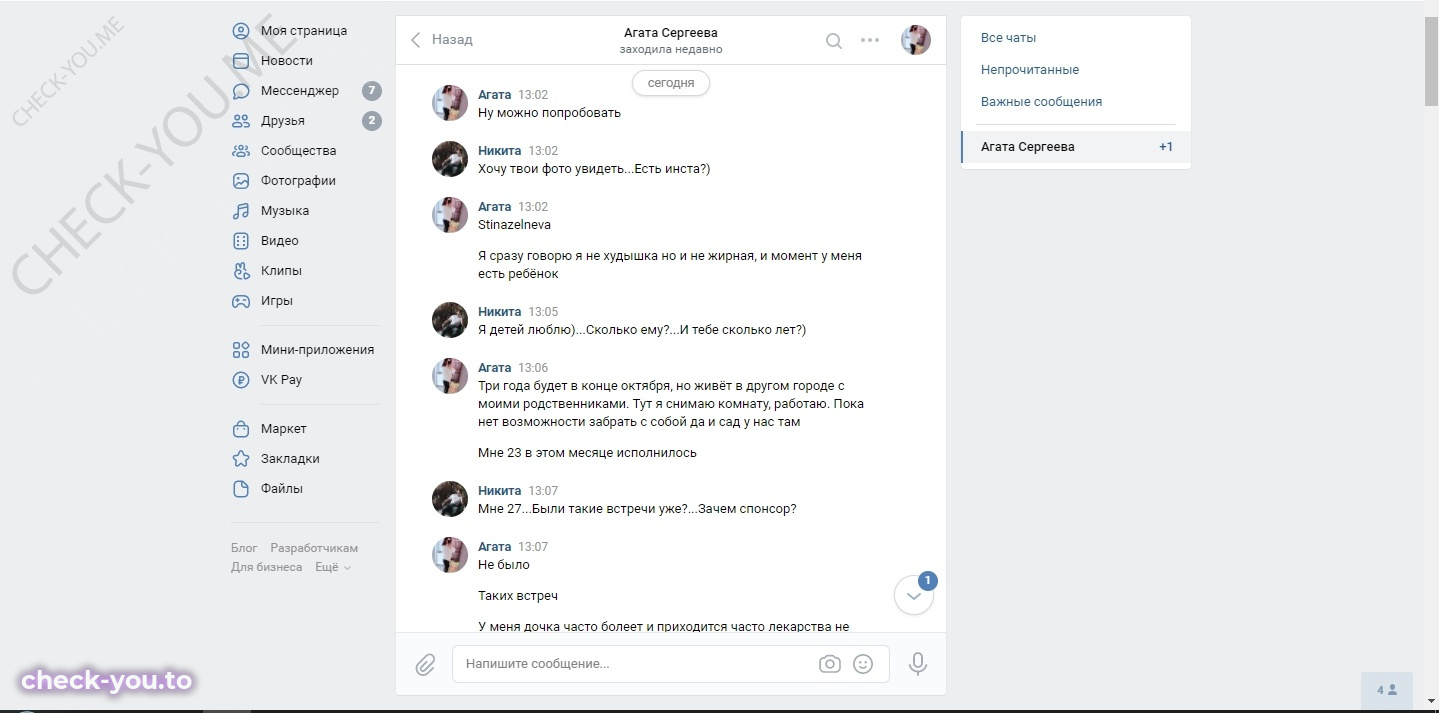Open Закладки star icon
1439x713 pixels.
(241, 459)
